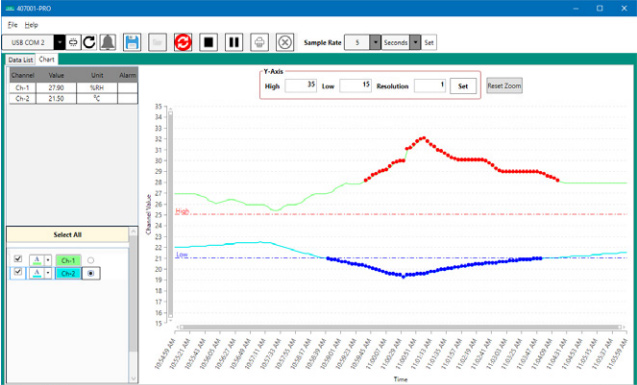Open the Ch-2 color dropdown arrow
This screenshot has width=637, height=385.
pyautogui.click(x=48, y=273)
